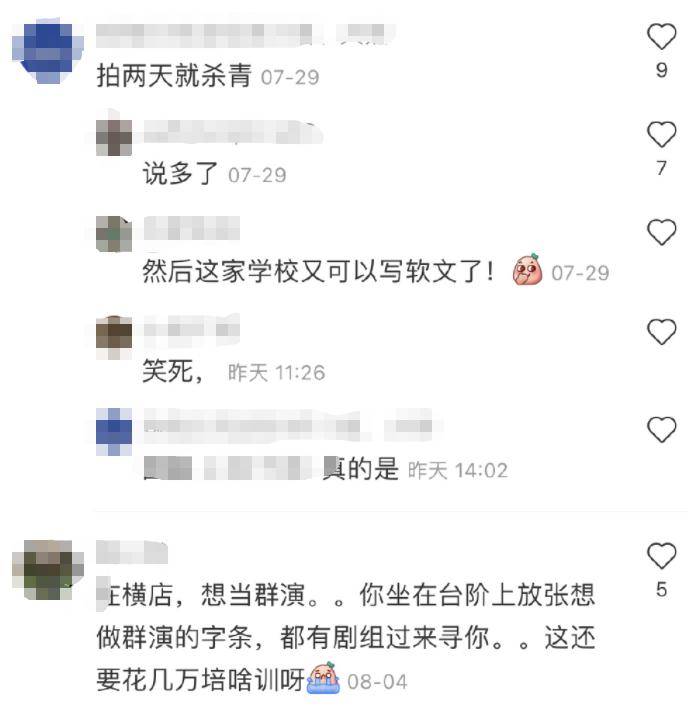The image size is (688, 713).
Task: Tap reply '然后这家学校又可以写软文了!'
Action: coord(318,271)
